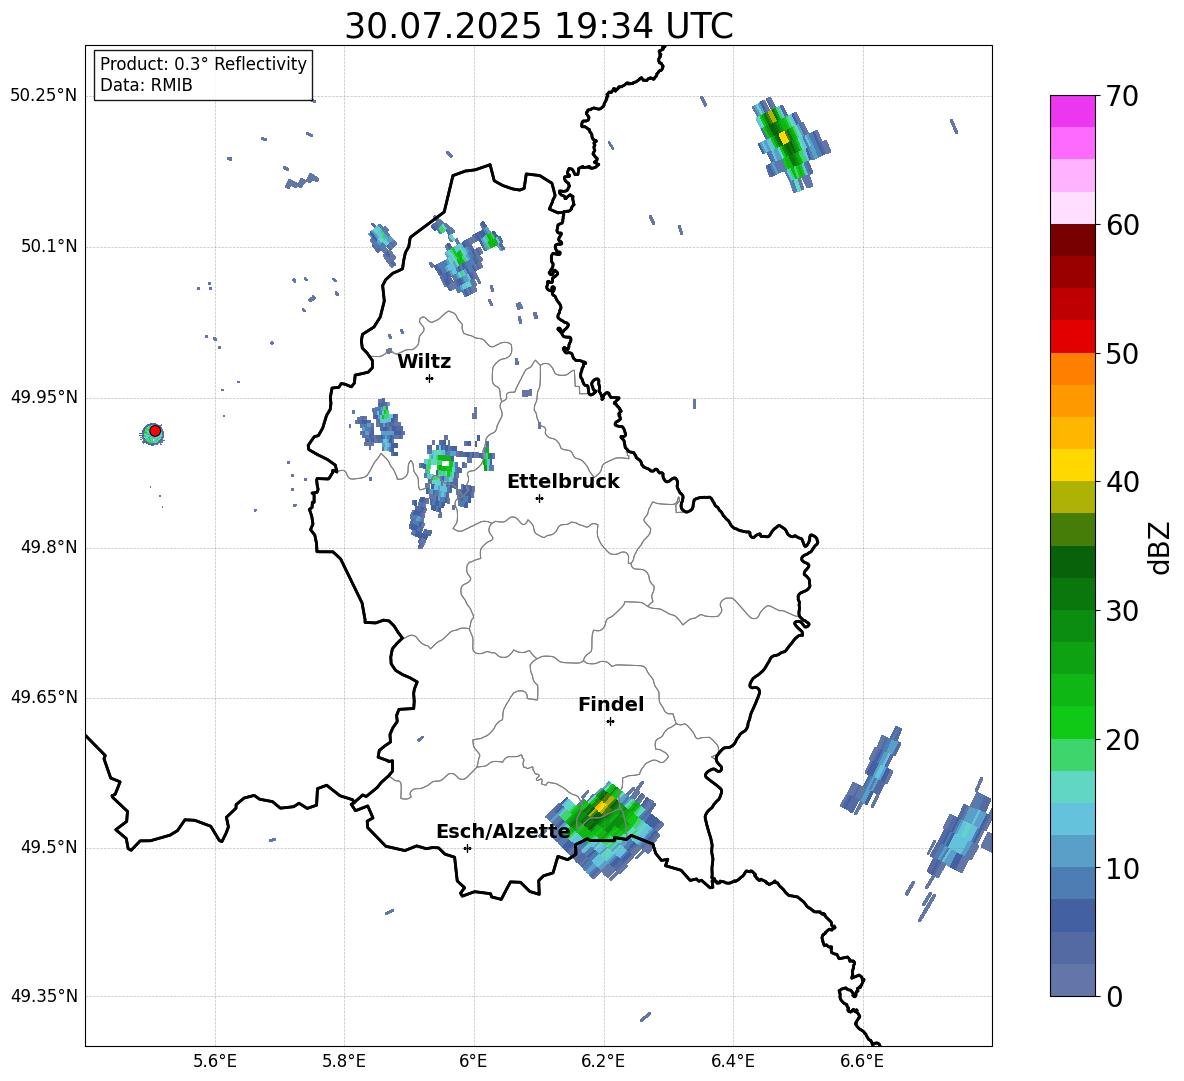Click the colorbar tick value 40
Image resolution: width=1184 pixels, height=1081 pixels.
click(x=1121, y=482)
